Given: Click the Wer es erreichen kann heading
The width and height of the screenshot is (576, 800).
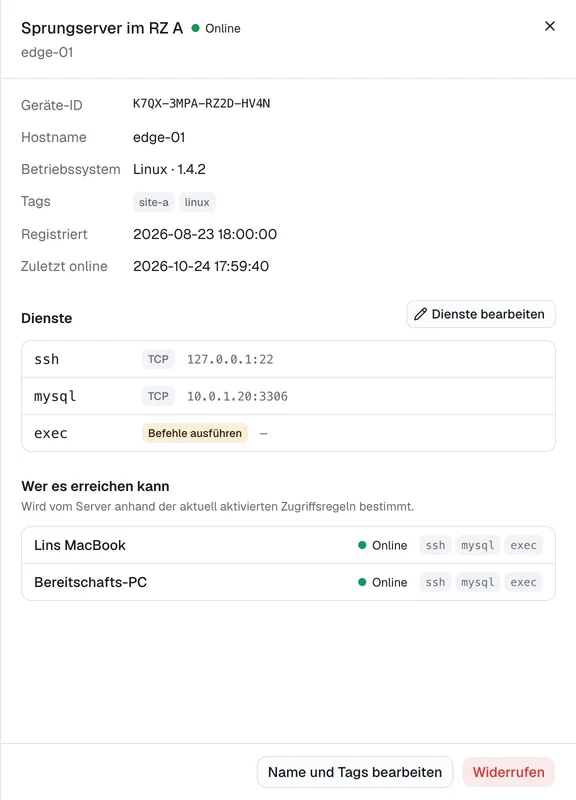Looking at the screenshot, I should [95, 486].
